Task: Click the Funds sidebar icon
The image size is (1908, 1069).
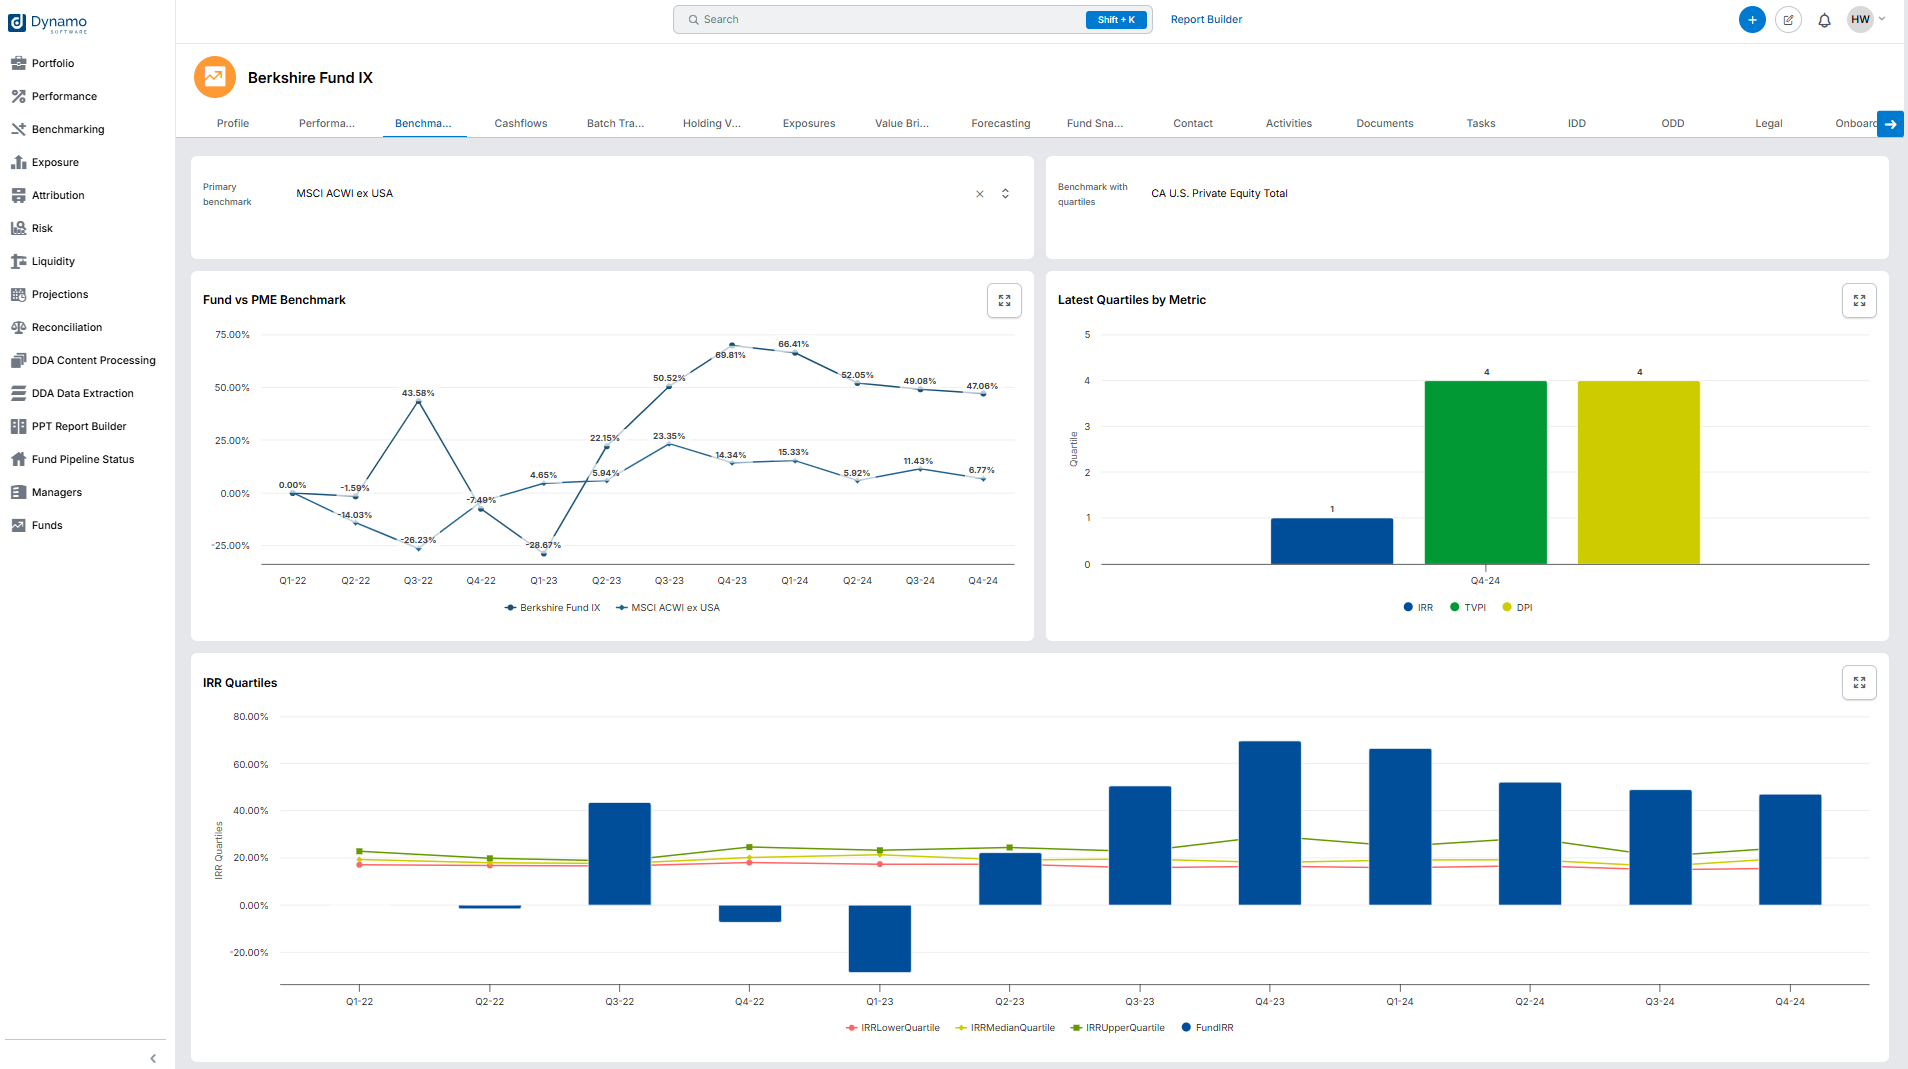Action: point(18,525)
